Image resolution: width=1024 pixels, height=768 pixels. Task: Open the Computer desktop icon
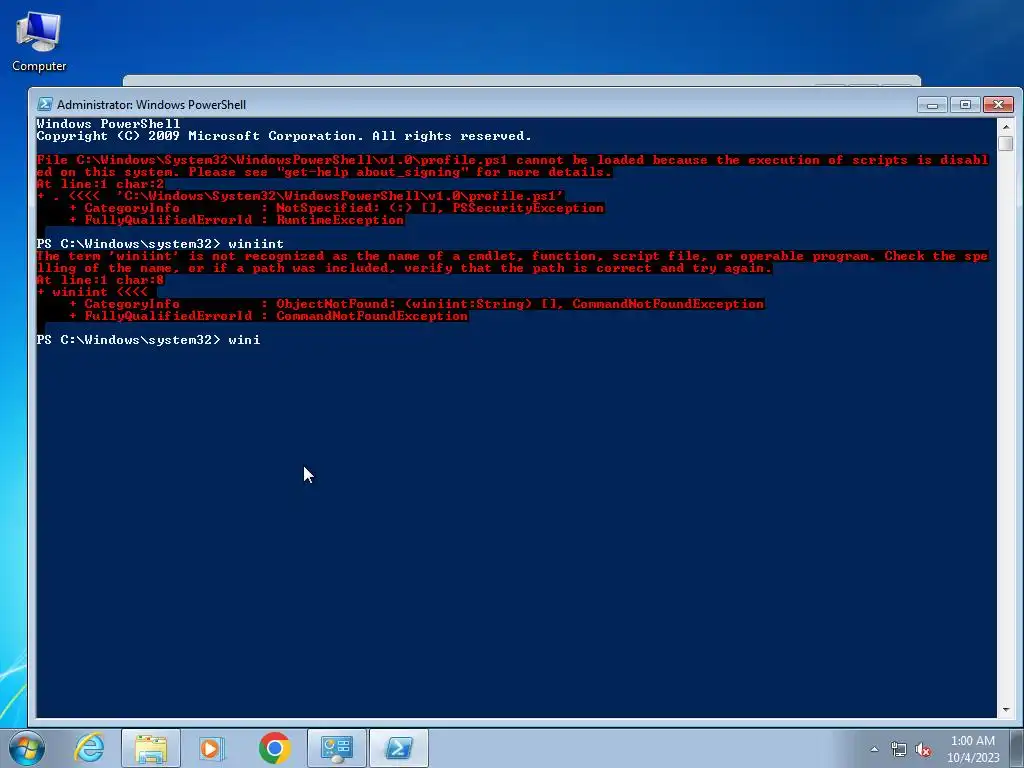coord(39,42)
